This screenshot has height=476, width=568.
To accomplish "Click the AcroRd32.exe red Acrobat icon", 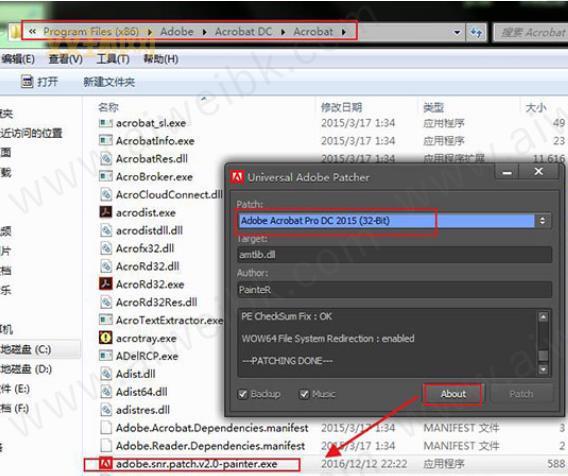I will click(106, 284).
